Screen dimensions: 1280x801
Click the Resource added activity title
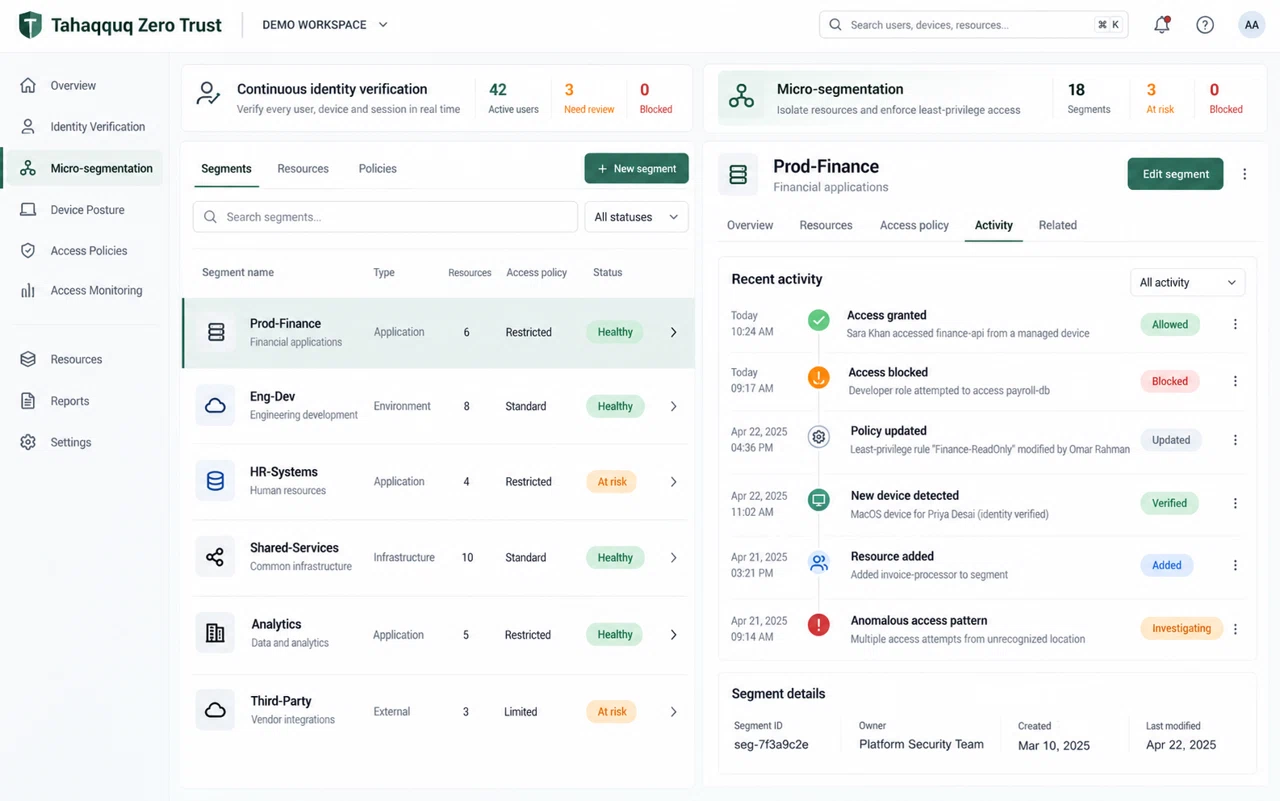(892, 557)
